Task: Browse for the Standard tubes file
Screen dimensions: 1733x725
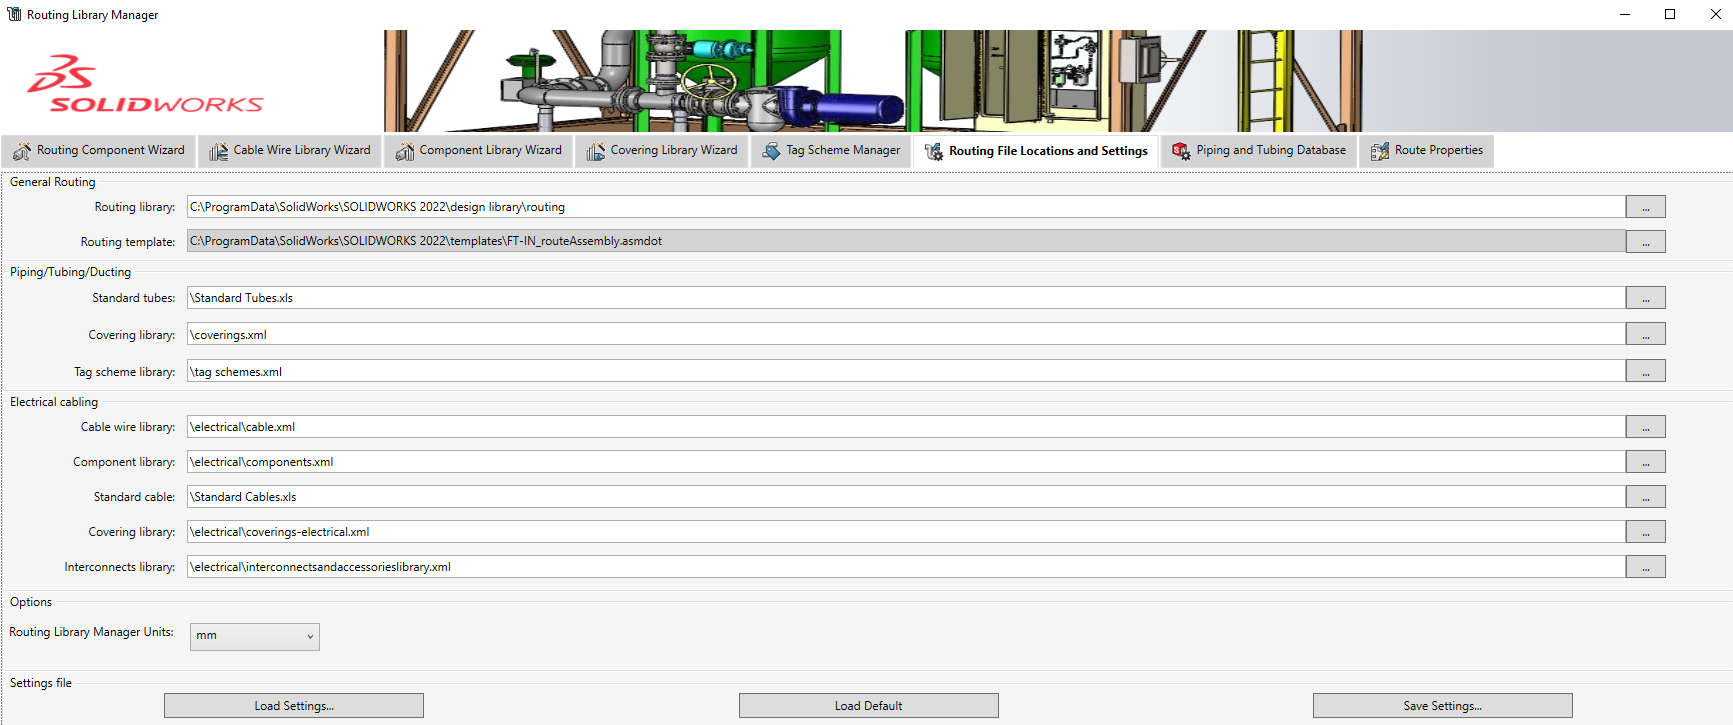Action: pos(1645,298)
